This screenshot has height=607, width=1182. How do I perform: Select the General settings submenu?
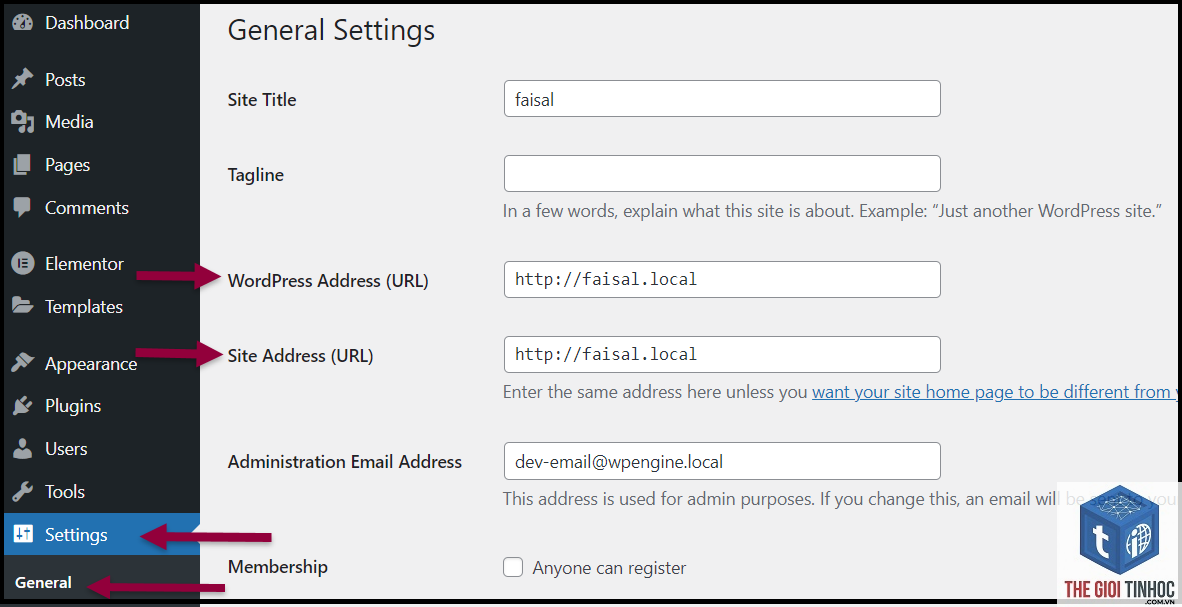pos(44,582)
